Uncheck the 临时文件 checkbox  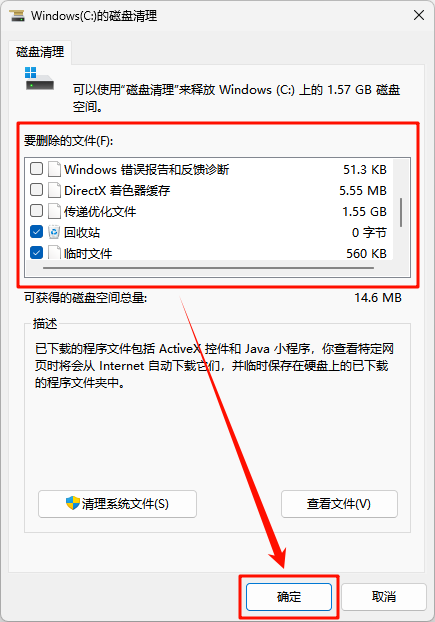(x=36, y=252)
